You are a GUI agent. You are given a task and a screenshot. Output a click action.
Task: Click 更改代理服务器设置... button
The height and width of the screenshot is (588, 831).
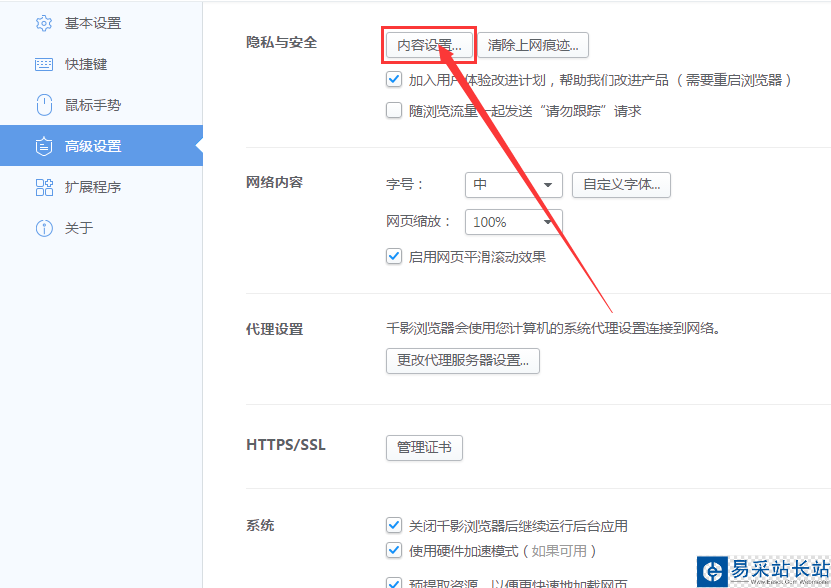(463, 361)
